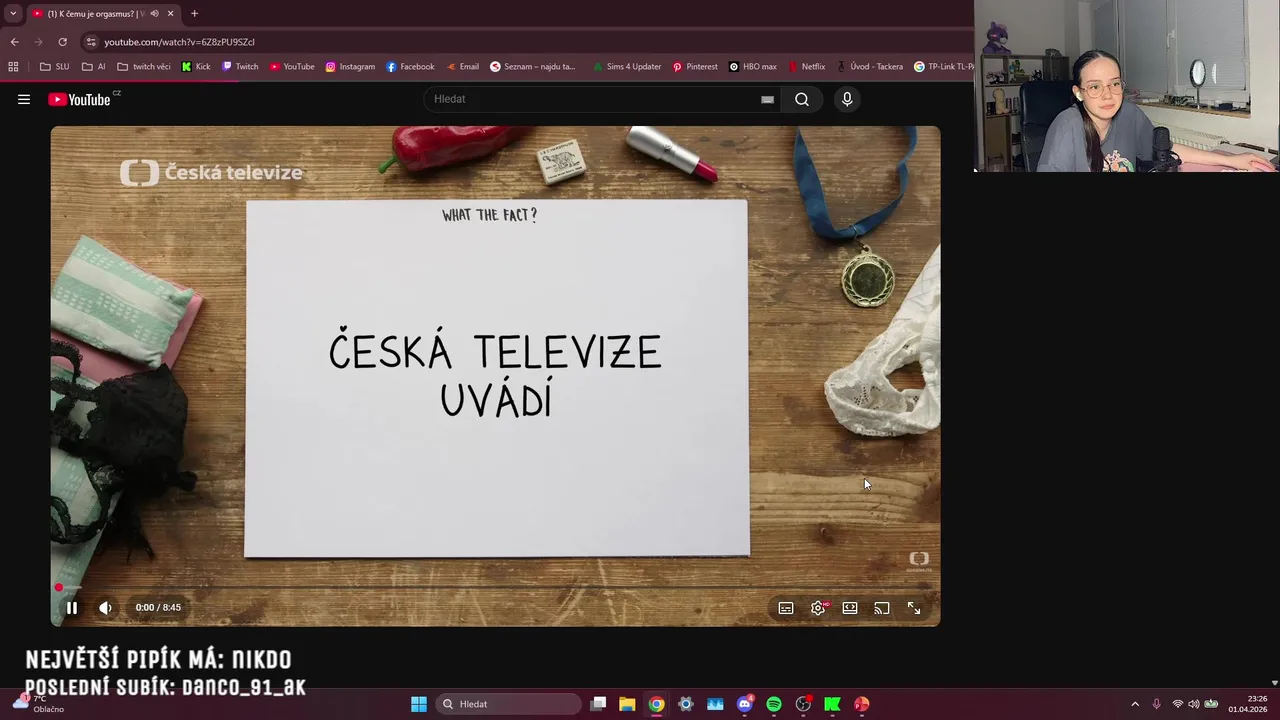Open the Email bookmark
Viewport: 1280px width, 720px height.
tap(462, 67)
